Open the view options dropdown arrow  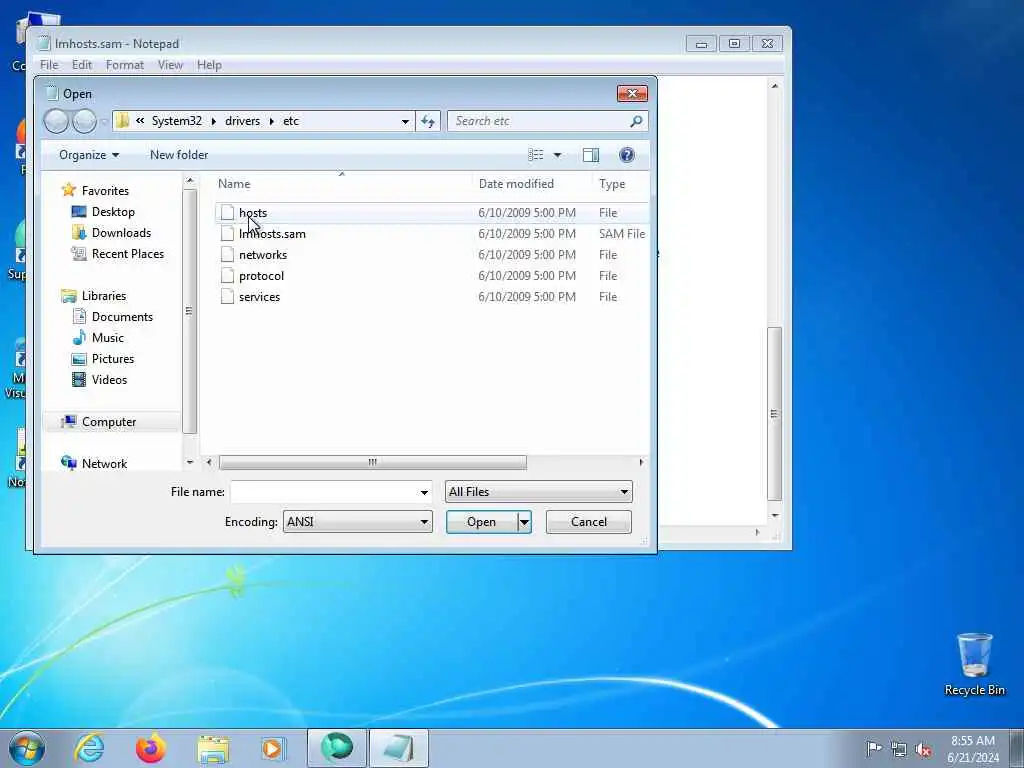click(557, 155)
